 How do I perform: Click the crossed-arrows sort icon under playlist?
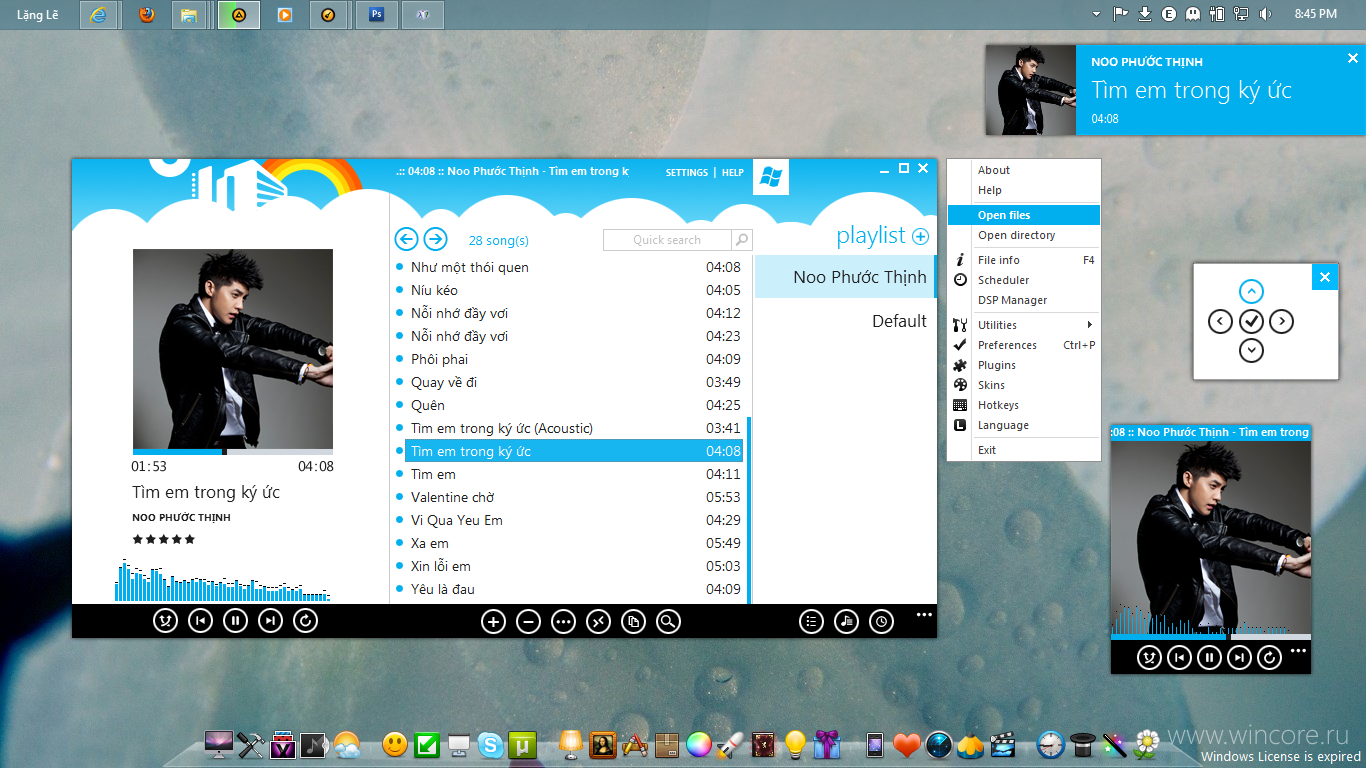coord(598,622)
